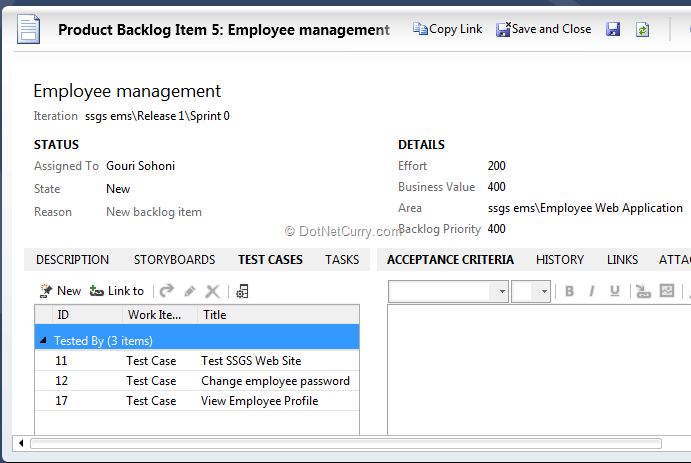The height and width of the screenshot is (463, 691).
Task: Switch to the Storyboards tab
Action: click(x=174, y=260)
